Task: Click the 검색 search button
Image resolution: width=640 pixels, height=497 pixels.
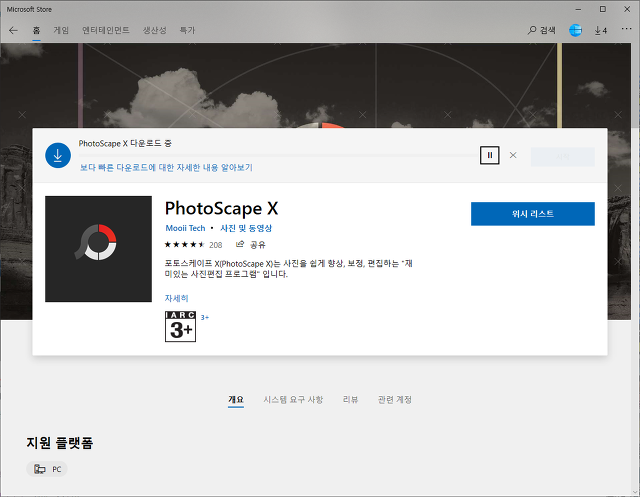Action: click(541, 30)
